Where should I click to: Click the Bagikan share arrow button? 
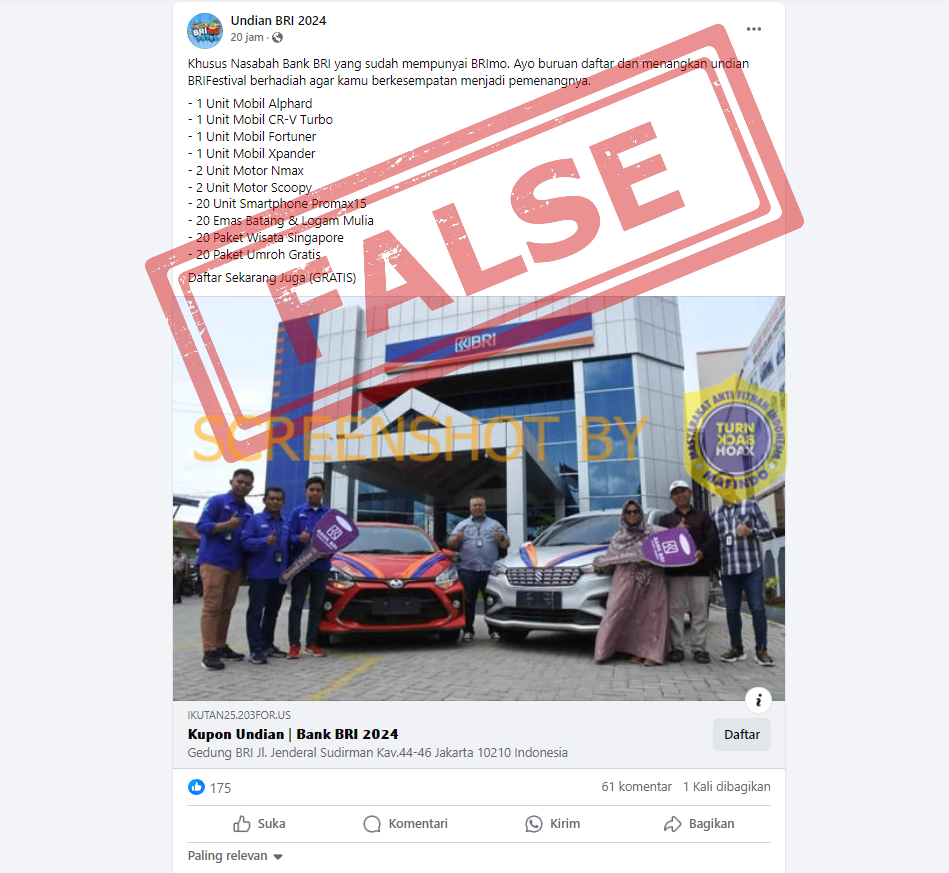point(699,824)
